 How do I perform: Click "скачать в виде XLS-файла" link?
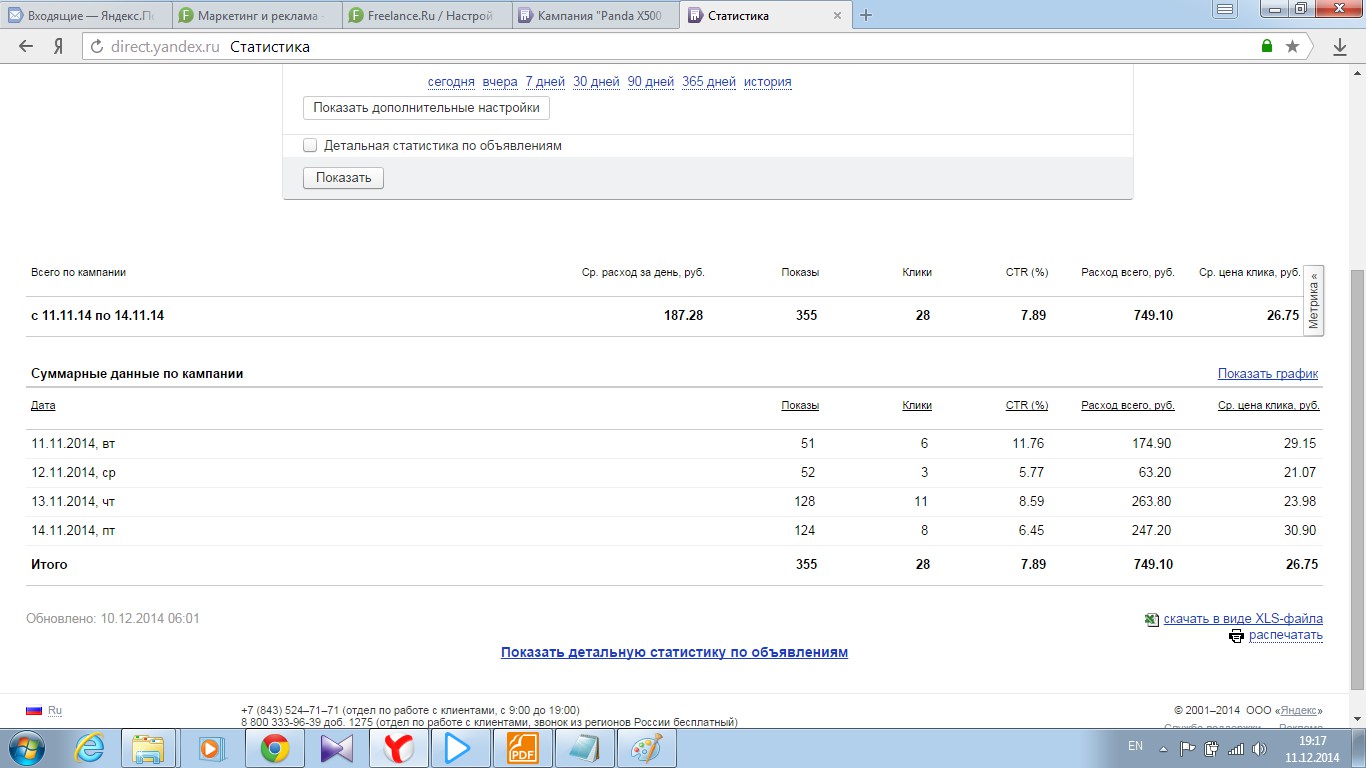click(1243, 619)
